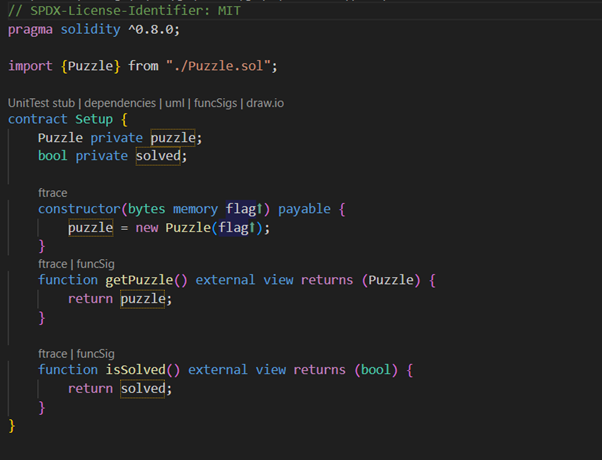Screen dimensions: 602x460
Task: Open the draw.io code lens link
Action: click(265, 103)
